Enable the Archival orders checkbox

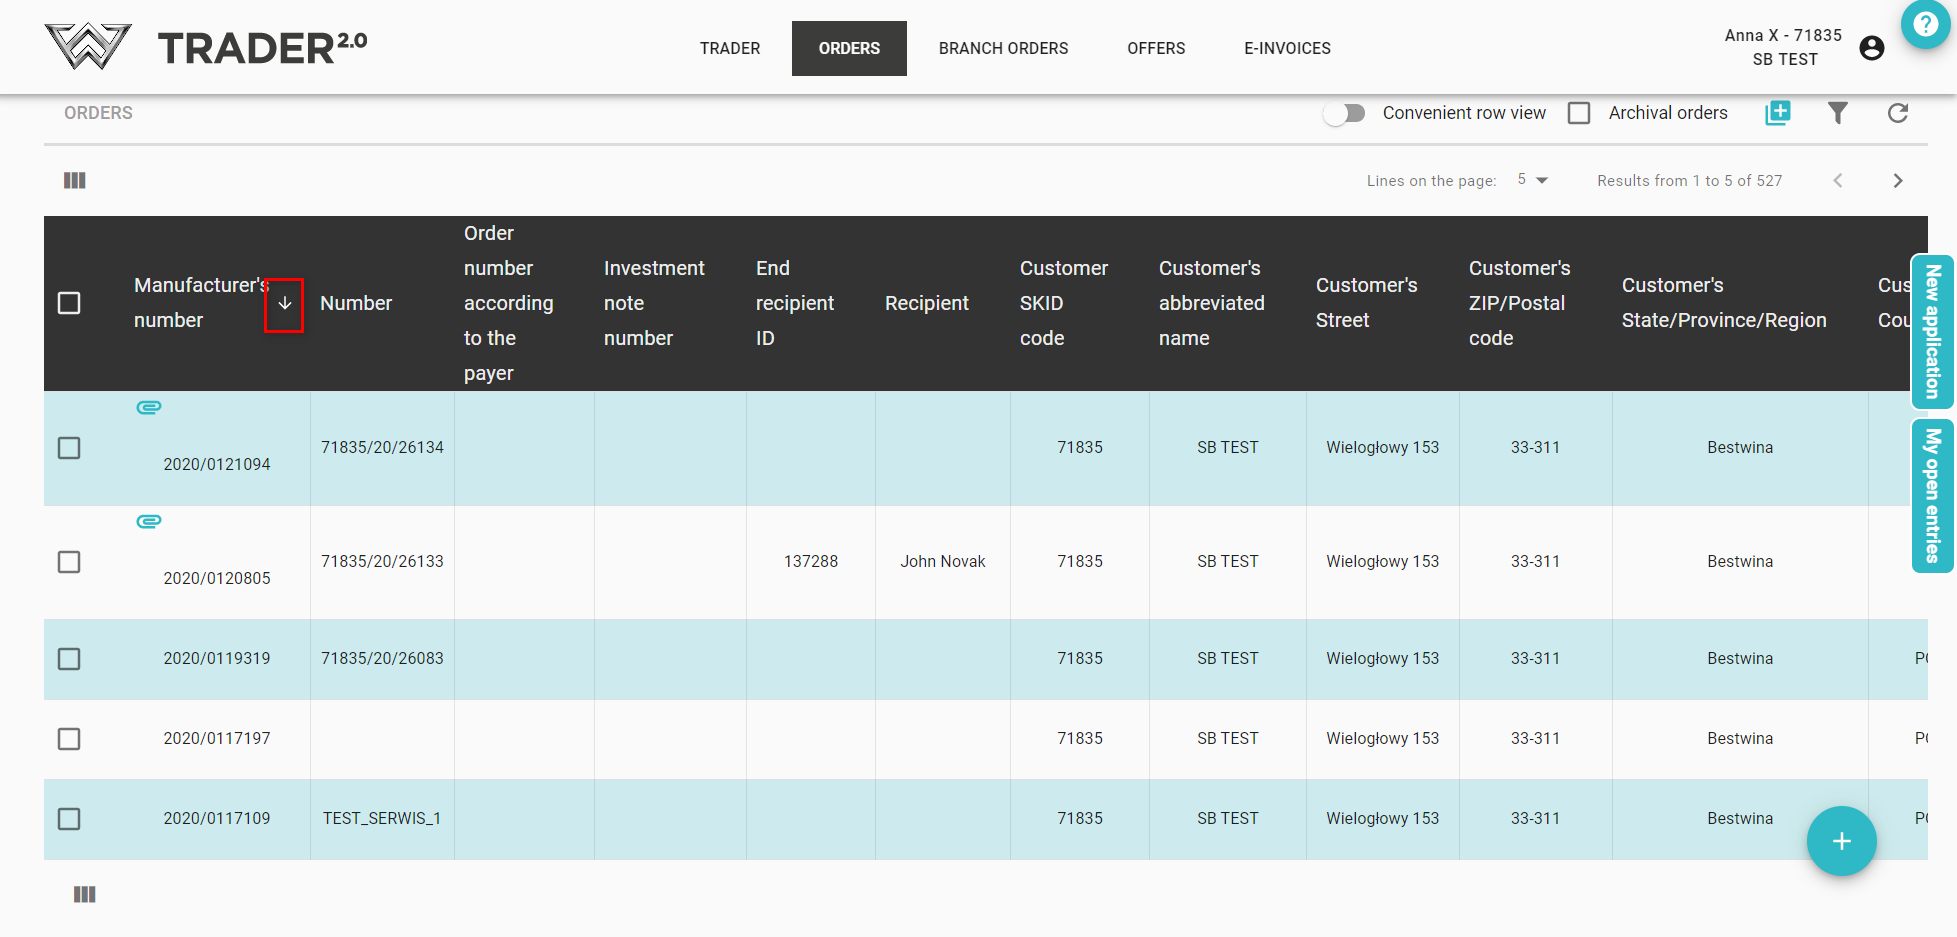tap(1579, 113)
